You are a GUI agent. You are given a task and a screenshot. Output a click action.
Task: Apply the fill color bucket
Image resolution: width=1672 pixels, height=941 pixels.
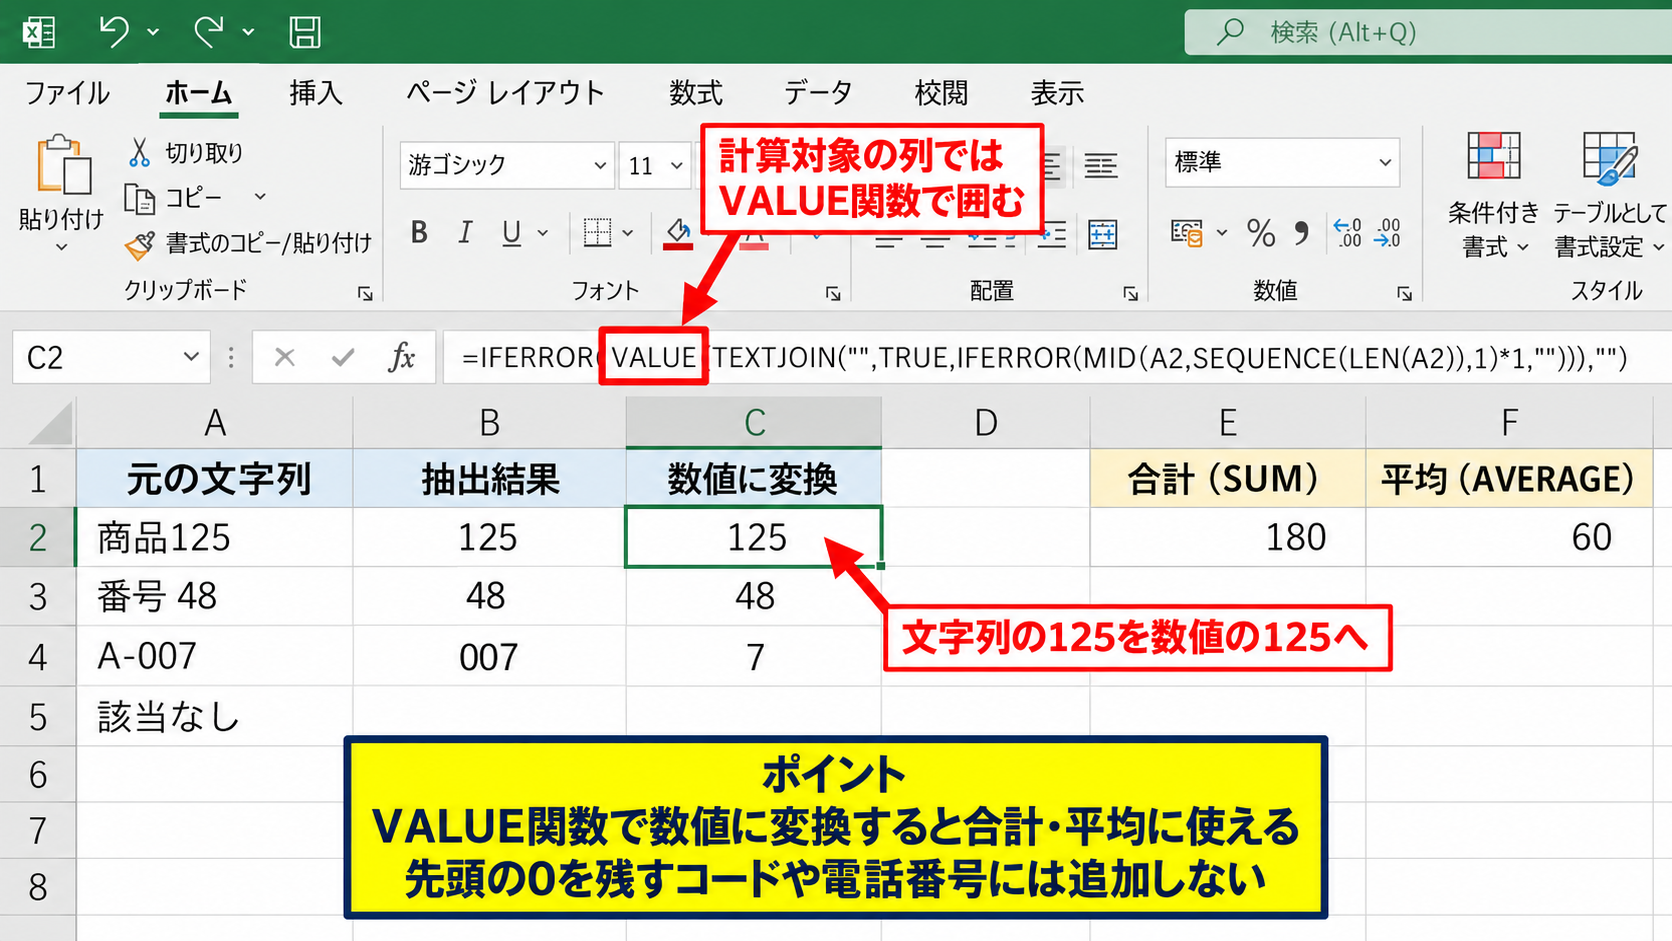point(678,234)
